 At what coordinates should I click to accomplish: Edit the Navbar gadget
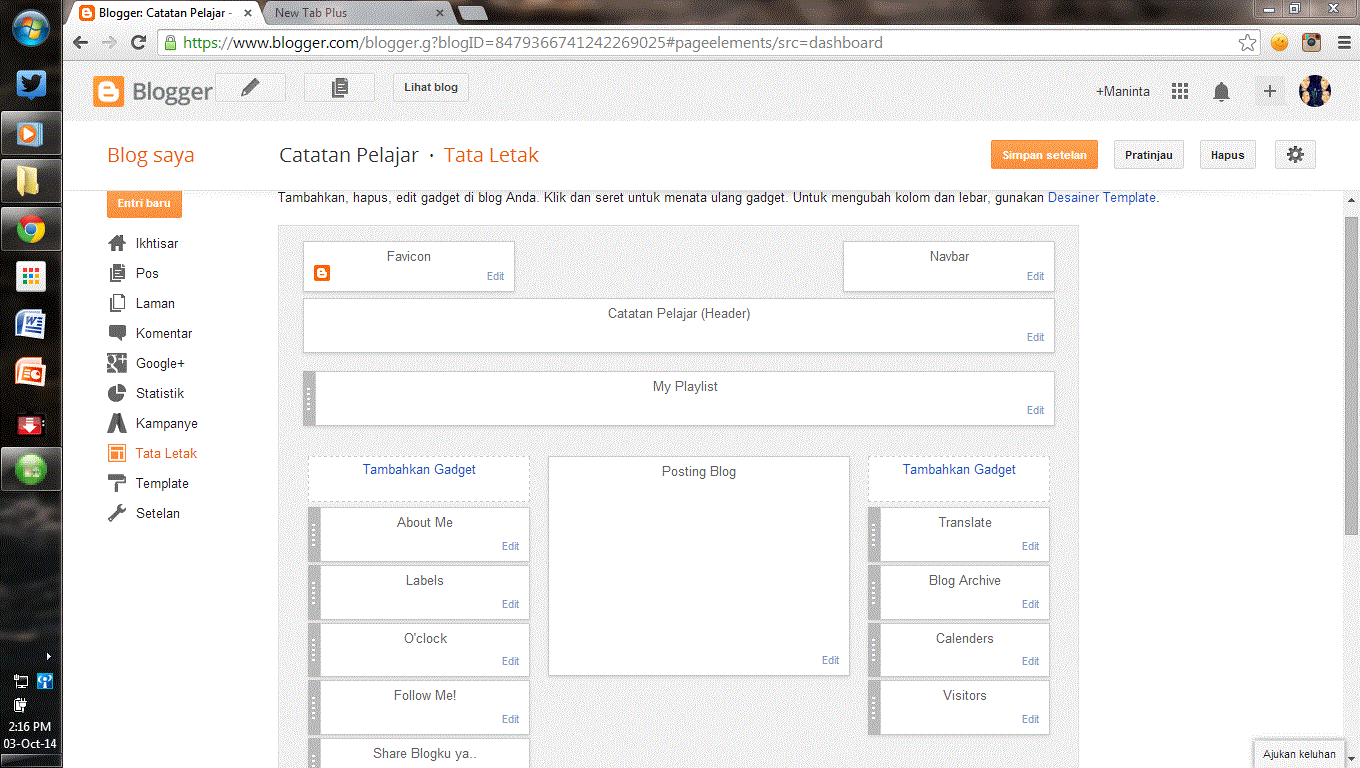coord(1035,276)
